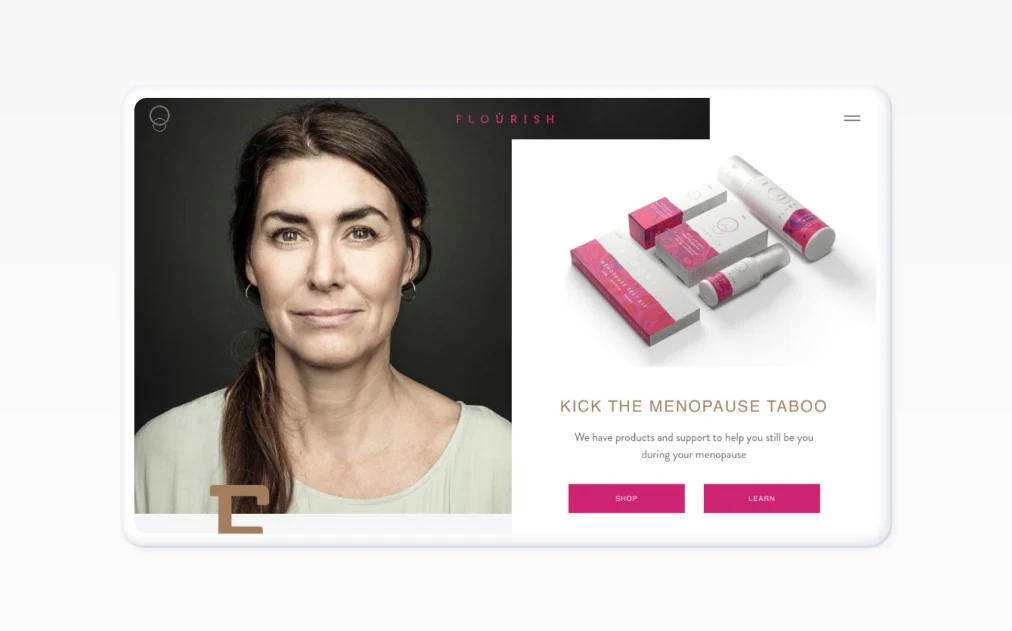Click the products and support description text

[694, 446]
